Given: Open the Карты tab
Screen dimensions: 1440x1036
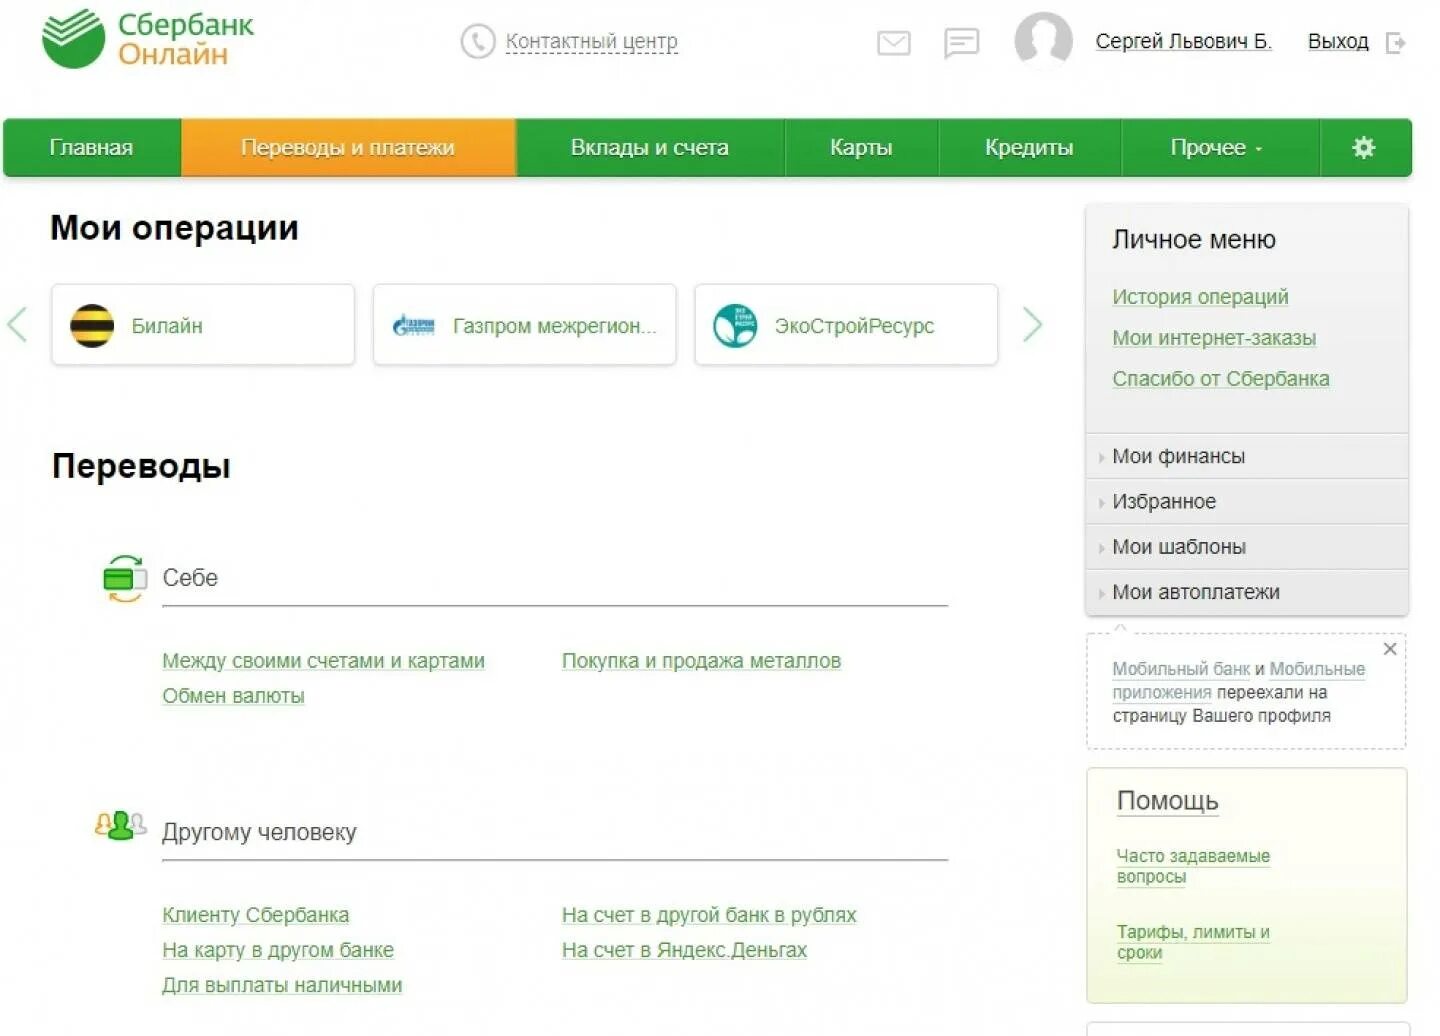Looking at the screenshot, I should coord(861,148).
